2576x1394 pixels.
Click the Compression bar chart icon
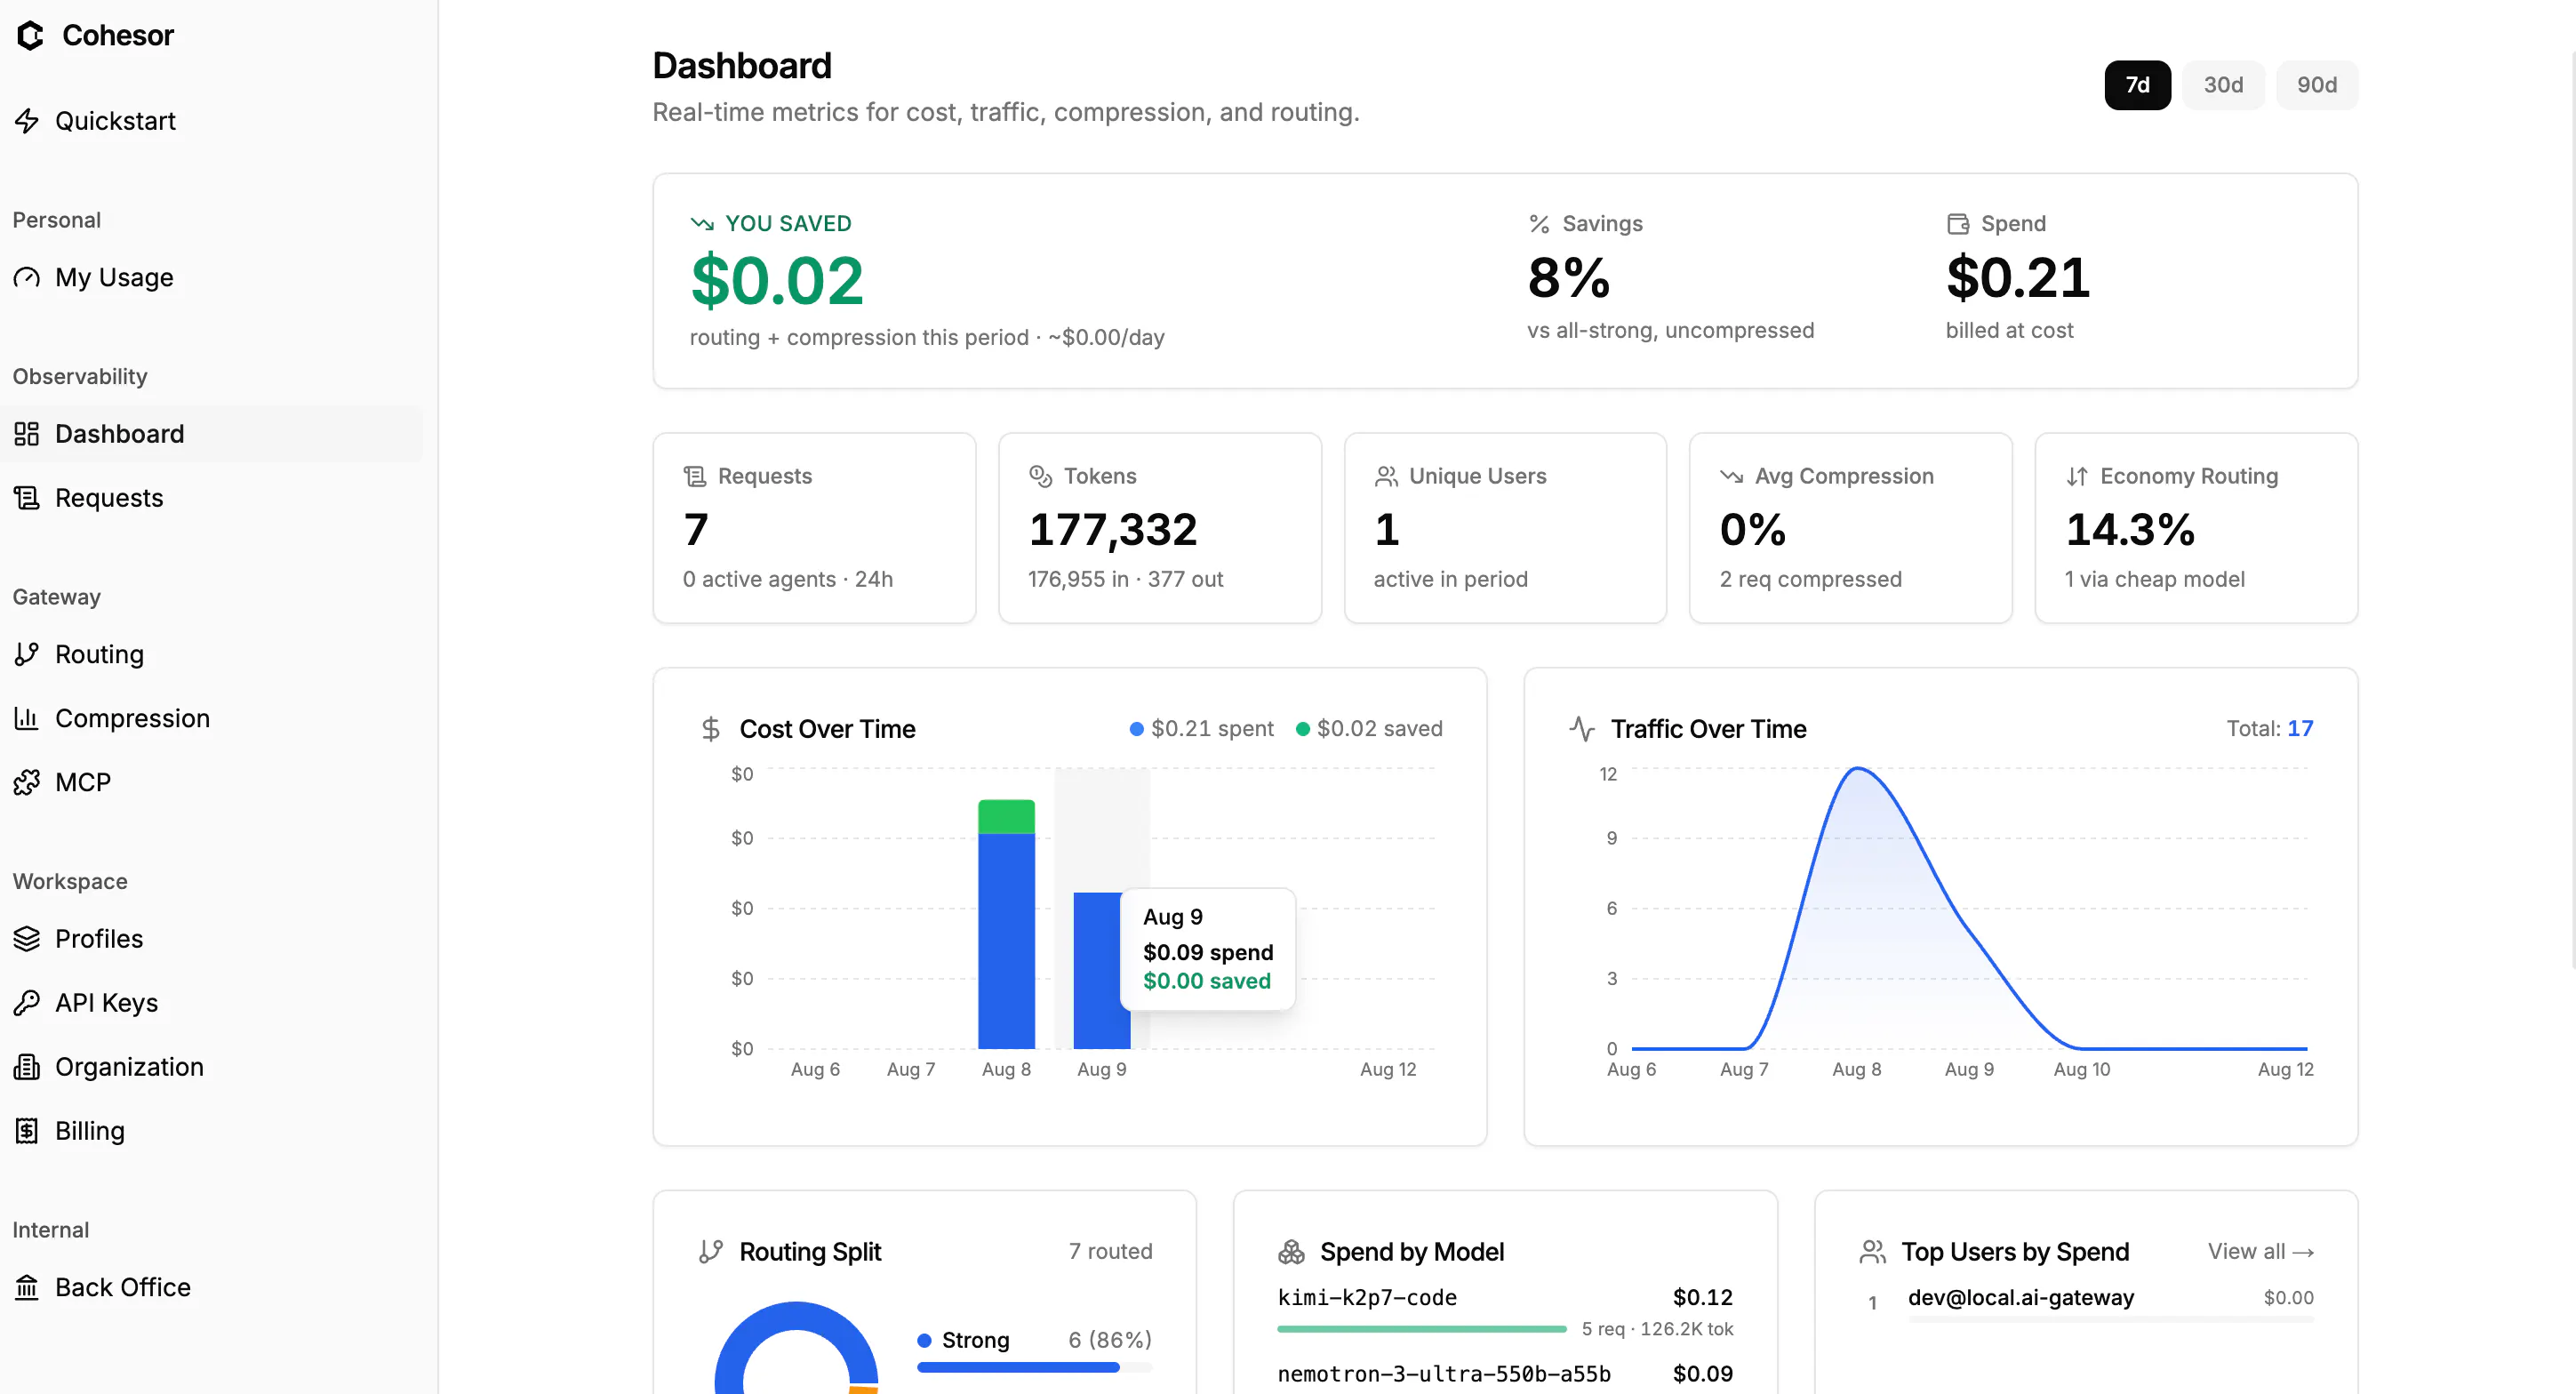coord(27,718)
